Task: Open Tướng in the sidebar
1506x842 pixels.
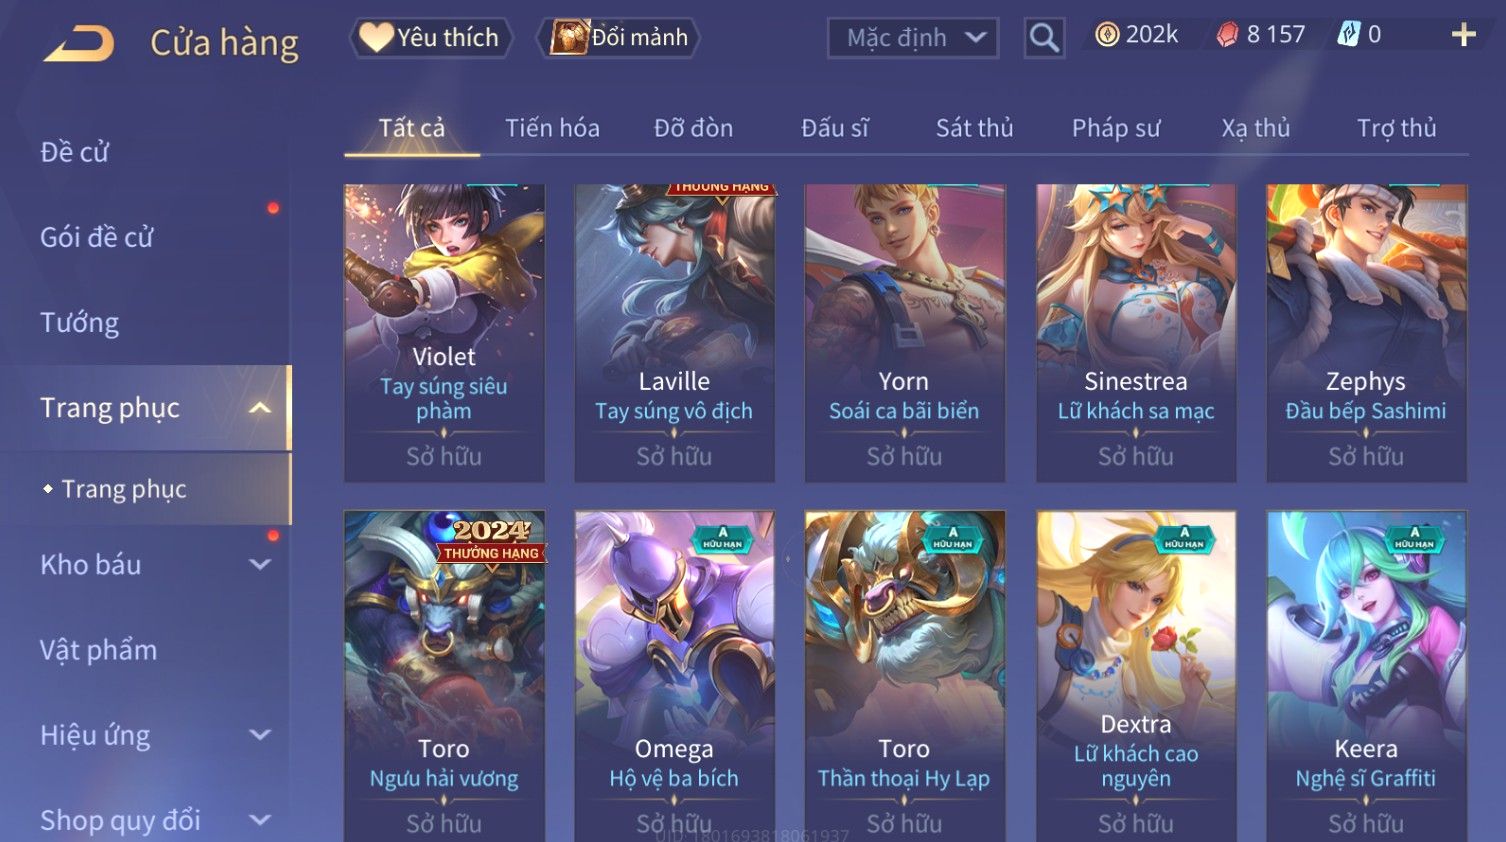Action: pos(80,322)
